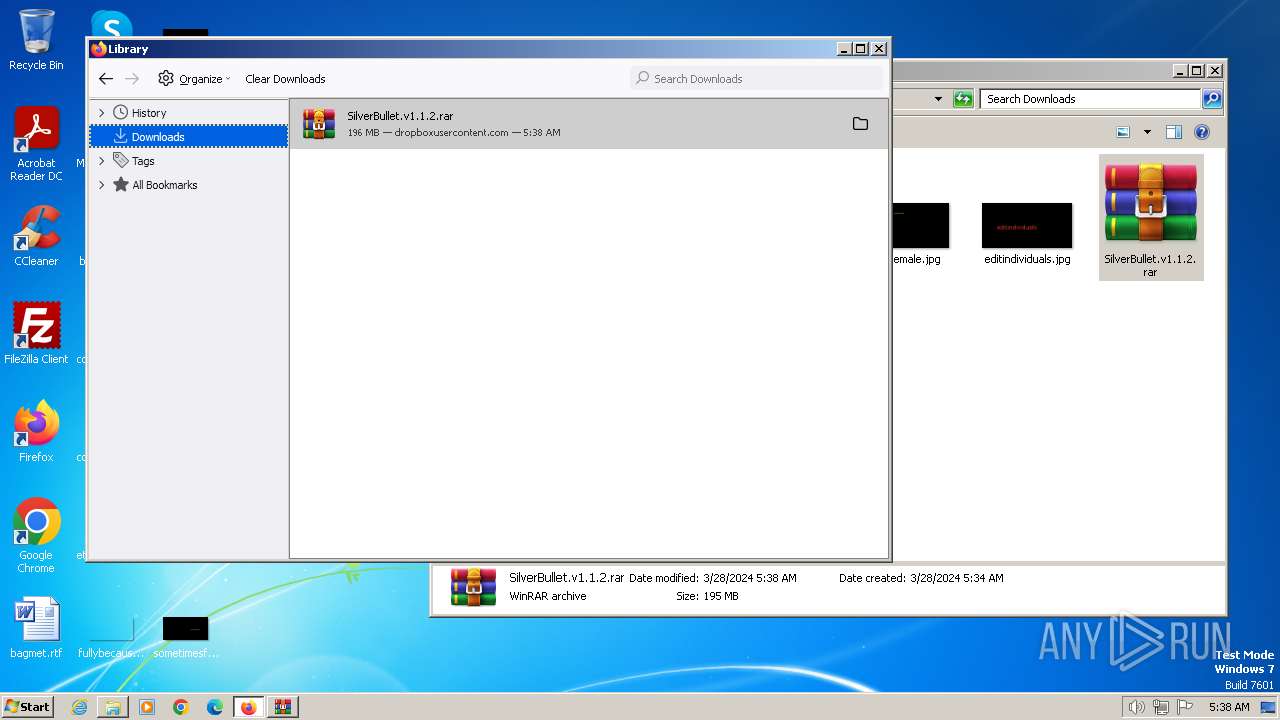
Task: Click Explorer's green refresh button
Action: 963,99
